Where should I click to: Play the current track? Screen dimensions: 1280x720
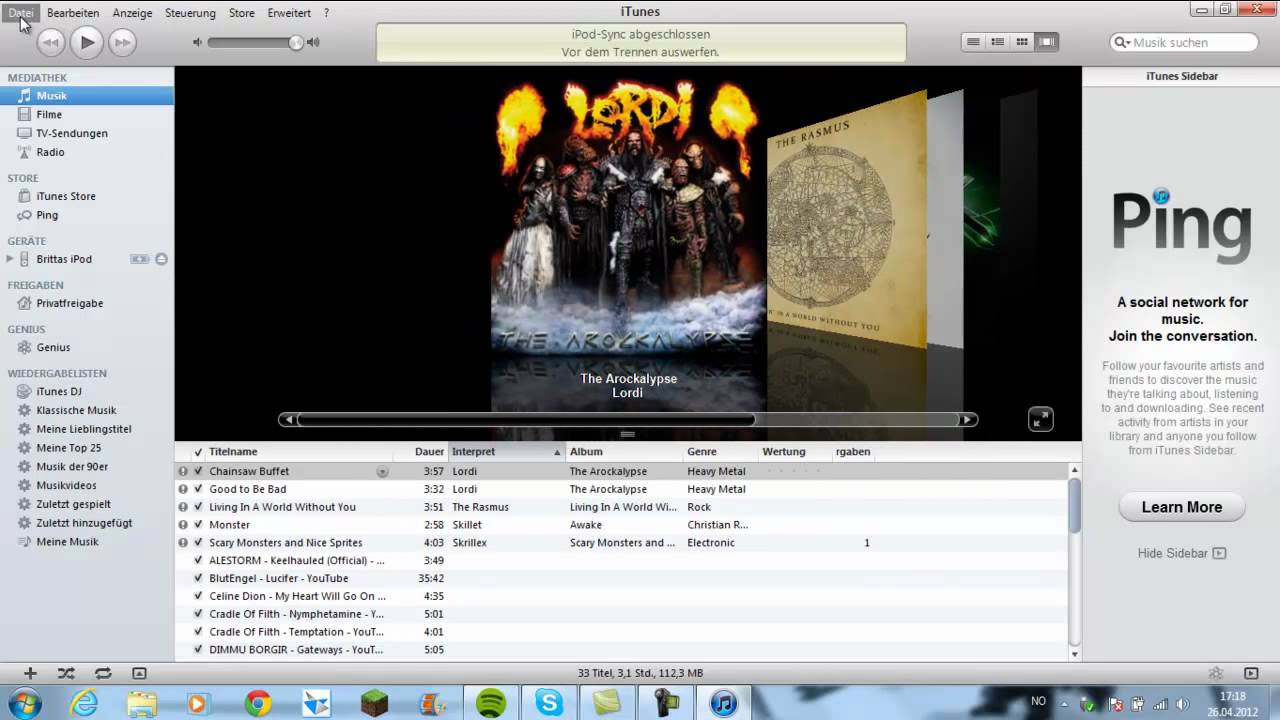[x=87, y=42]
